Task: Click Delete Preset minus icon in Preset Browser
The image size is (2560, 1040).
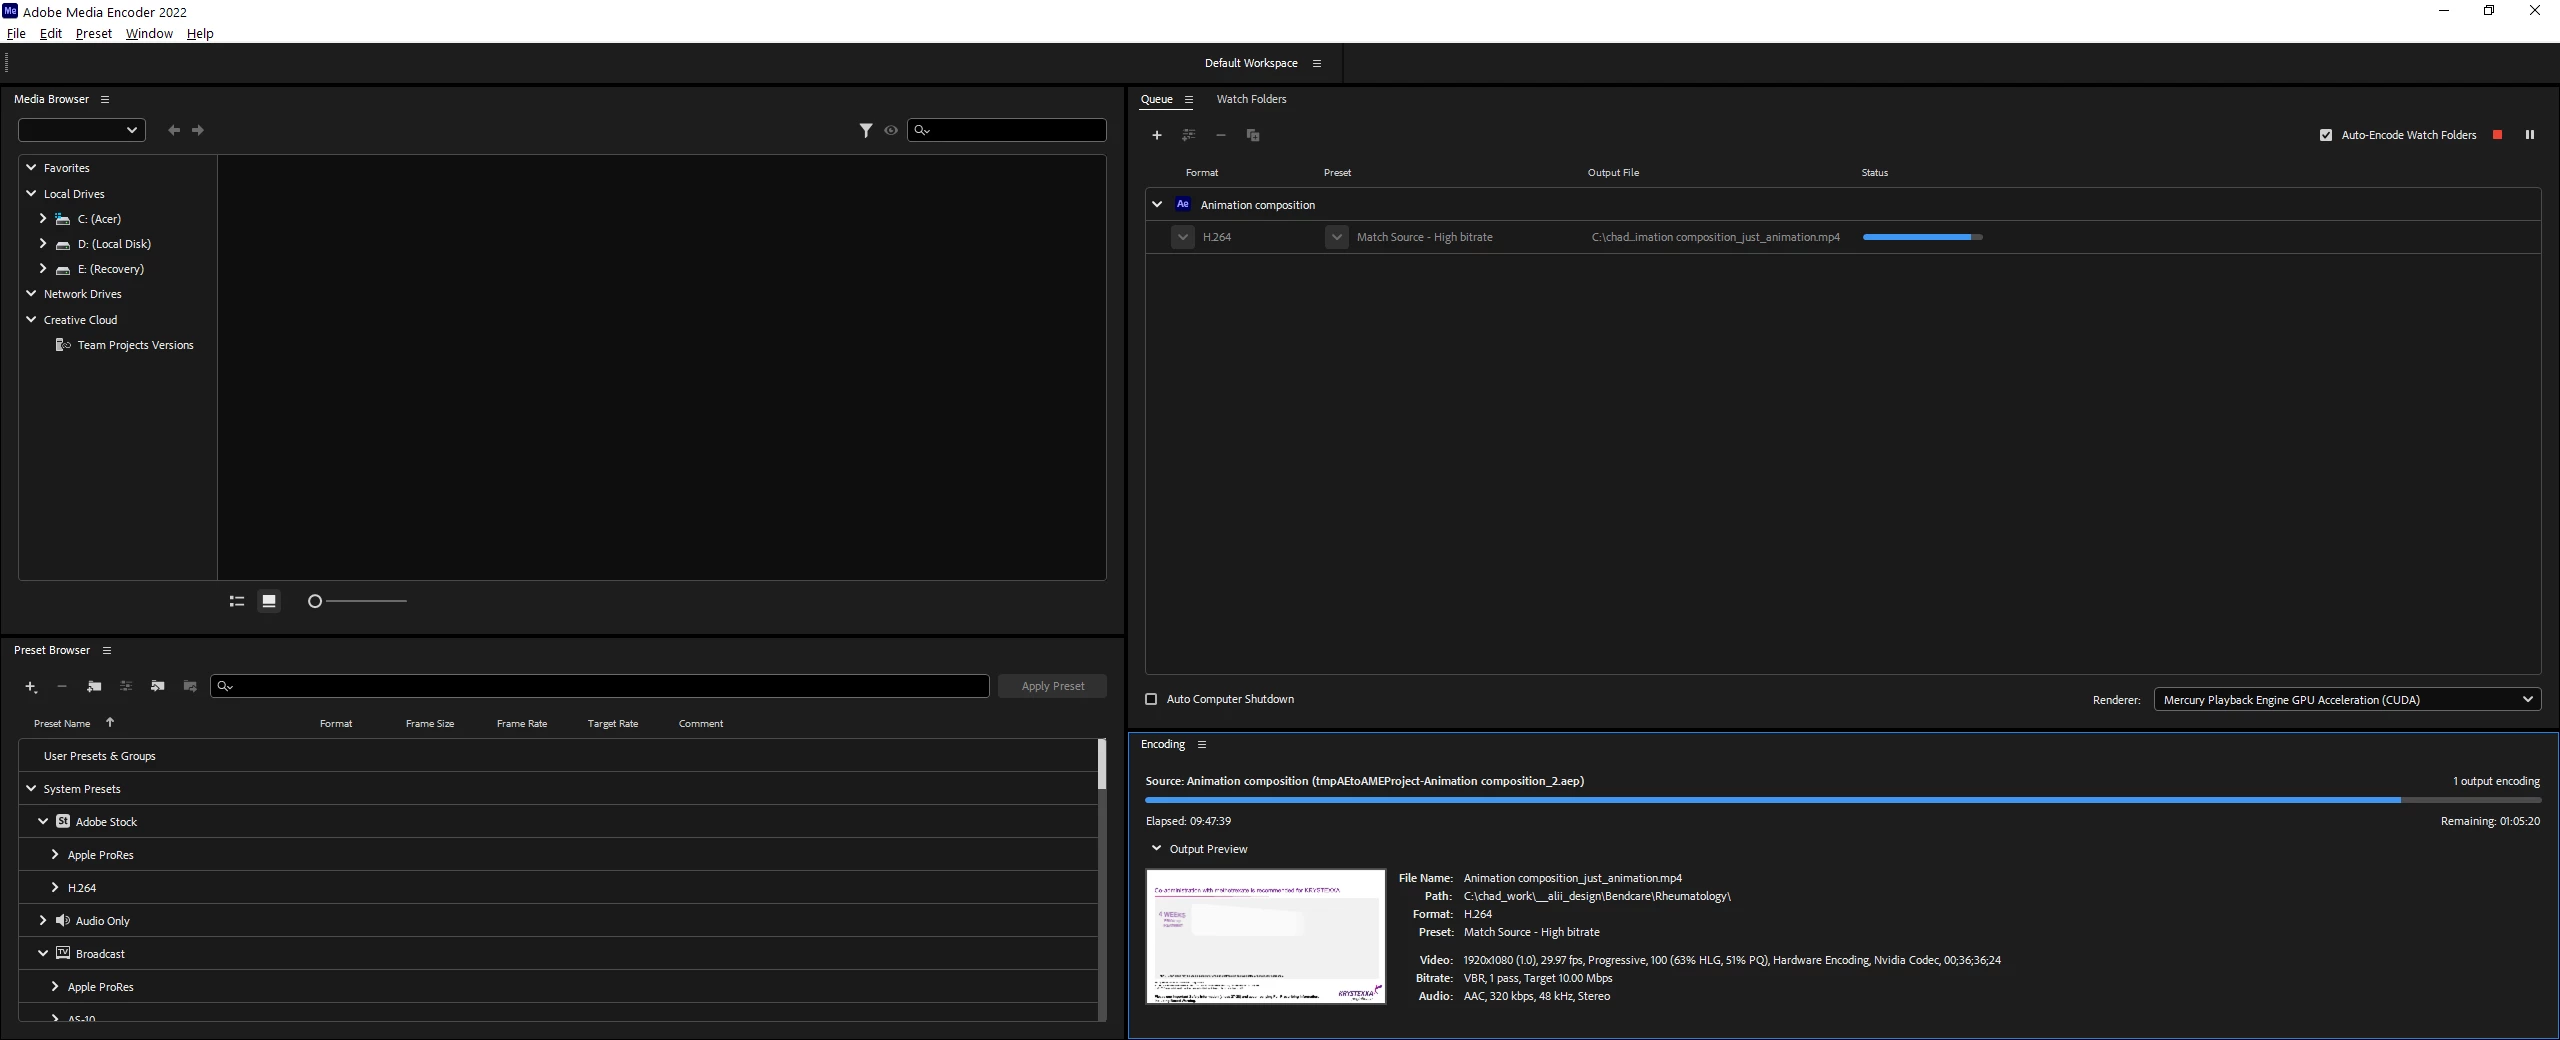Action: 62,686
